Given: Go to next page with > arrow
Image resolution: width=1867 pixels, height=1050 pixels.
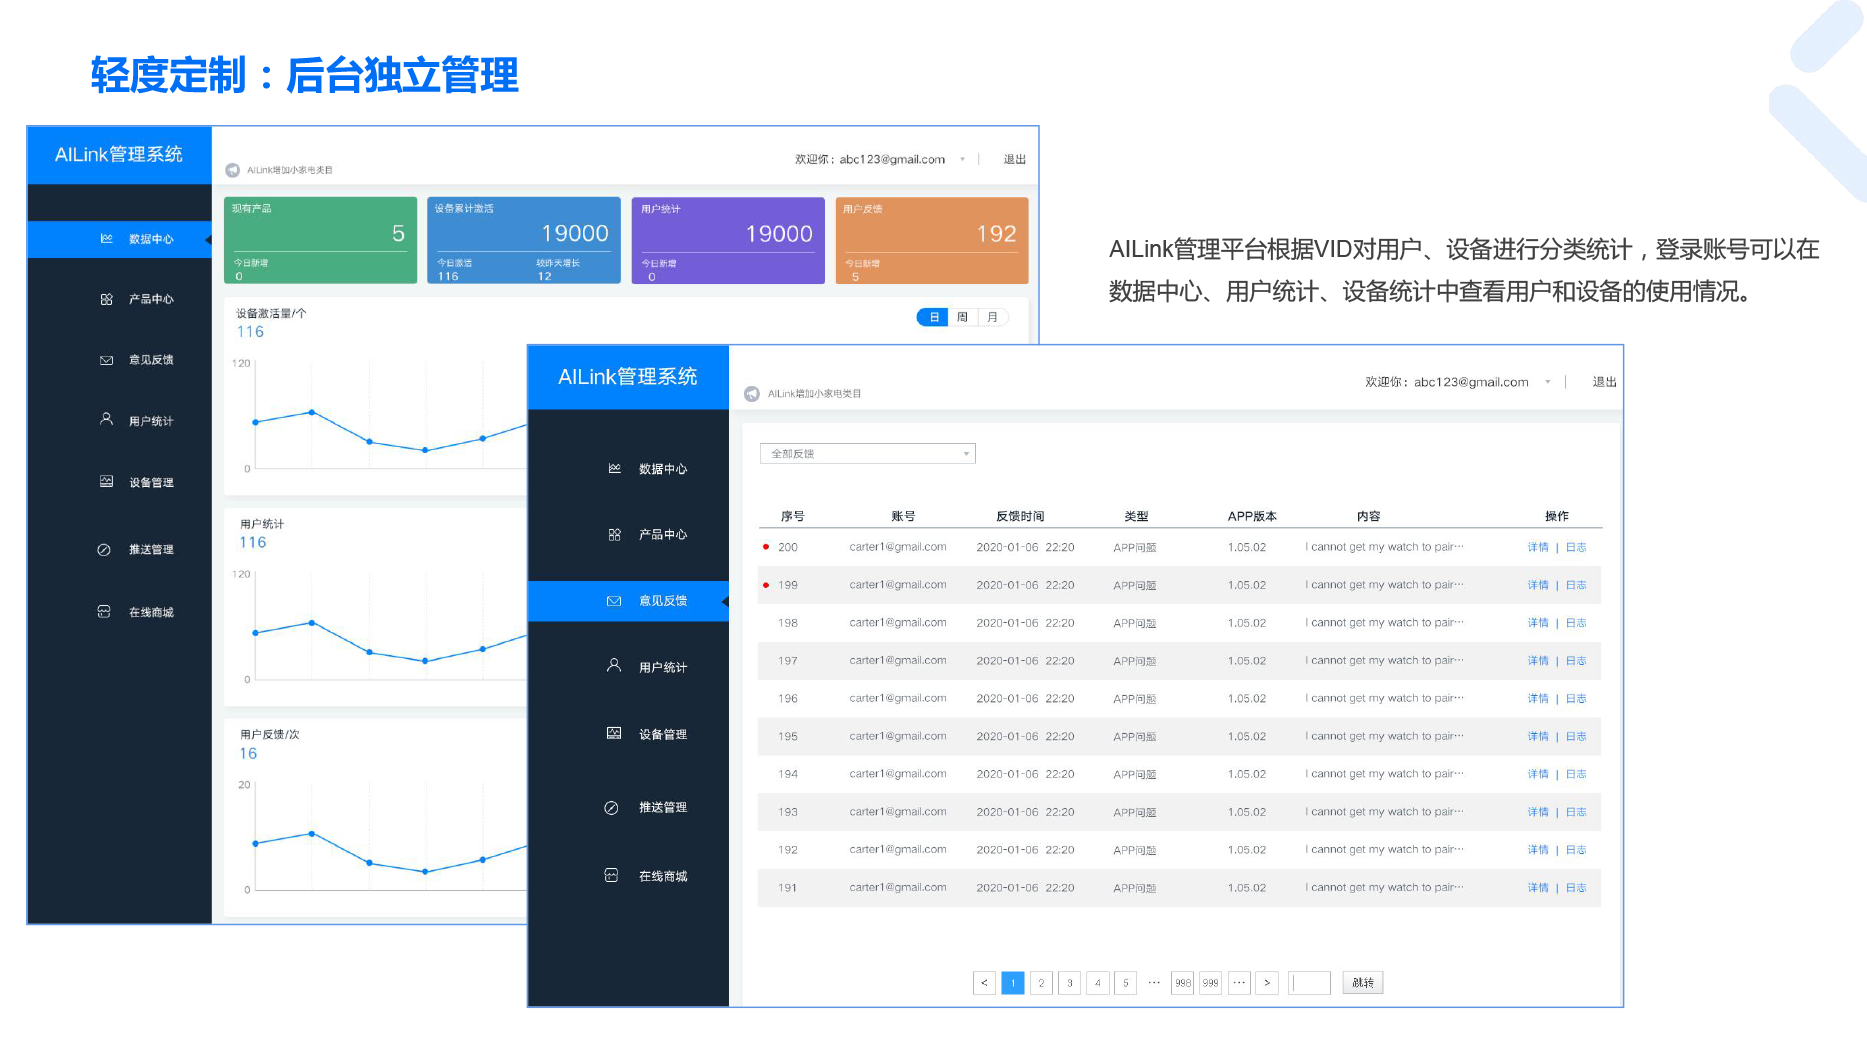Looking at the screenshot, I should tap(1267, 983).
